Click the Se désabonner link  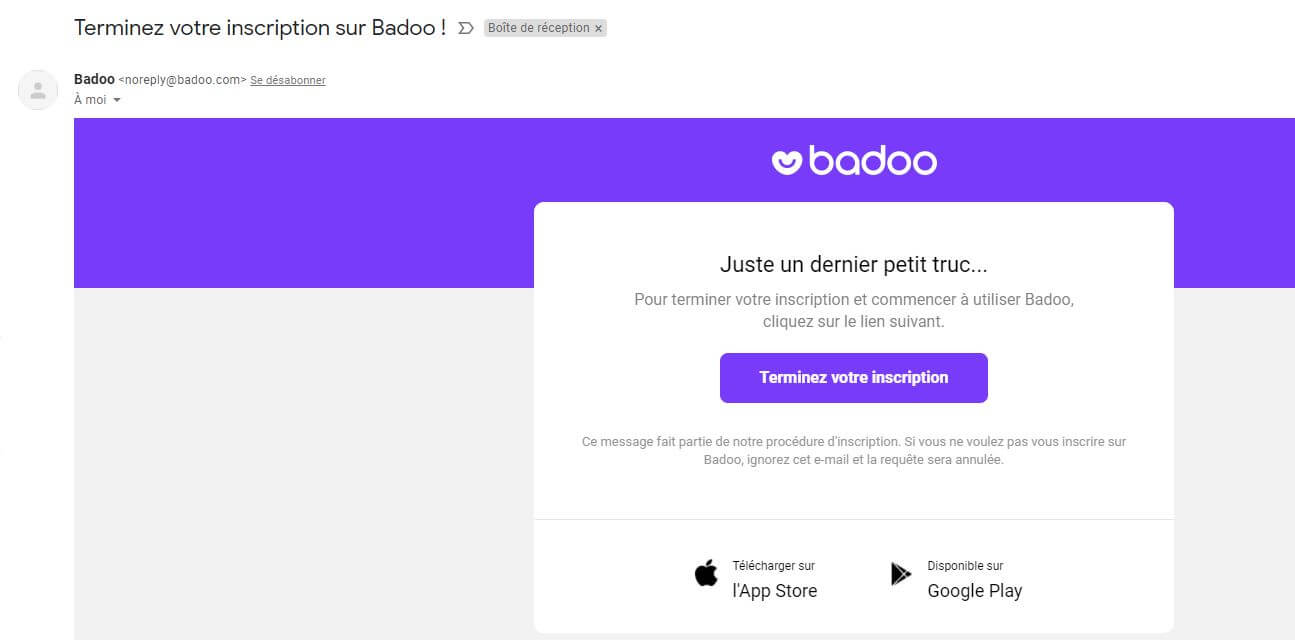pyautogui.click(x=288, y=80)
